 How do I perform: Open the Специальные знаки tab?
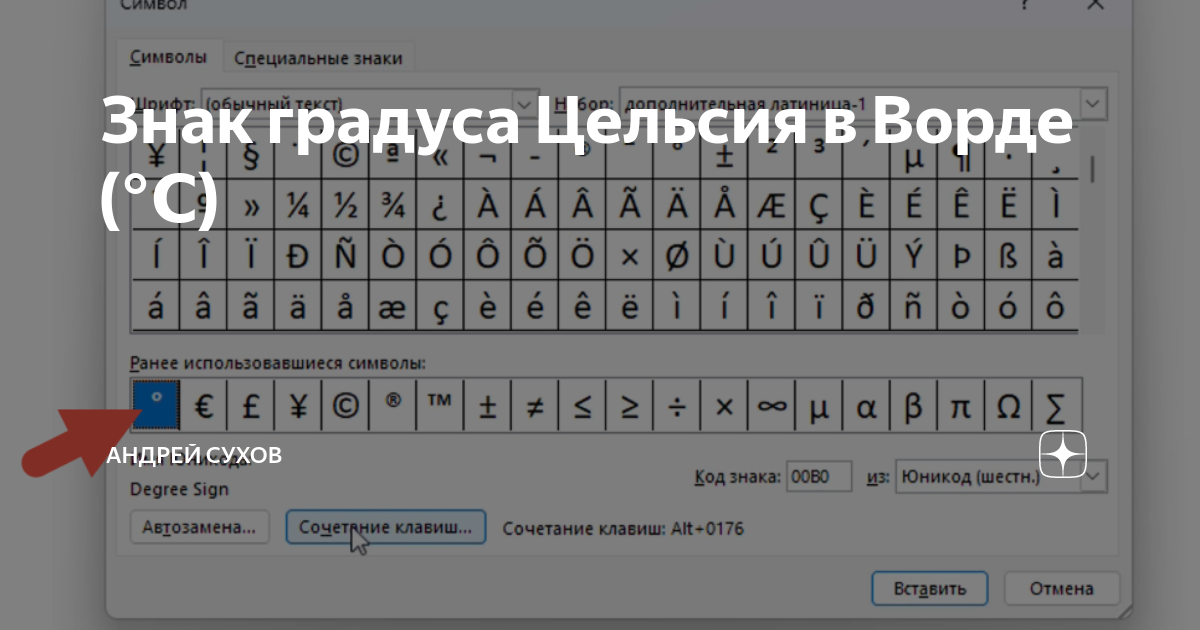[x=318, y=58]
